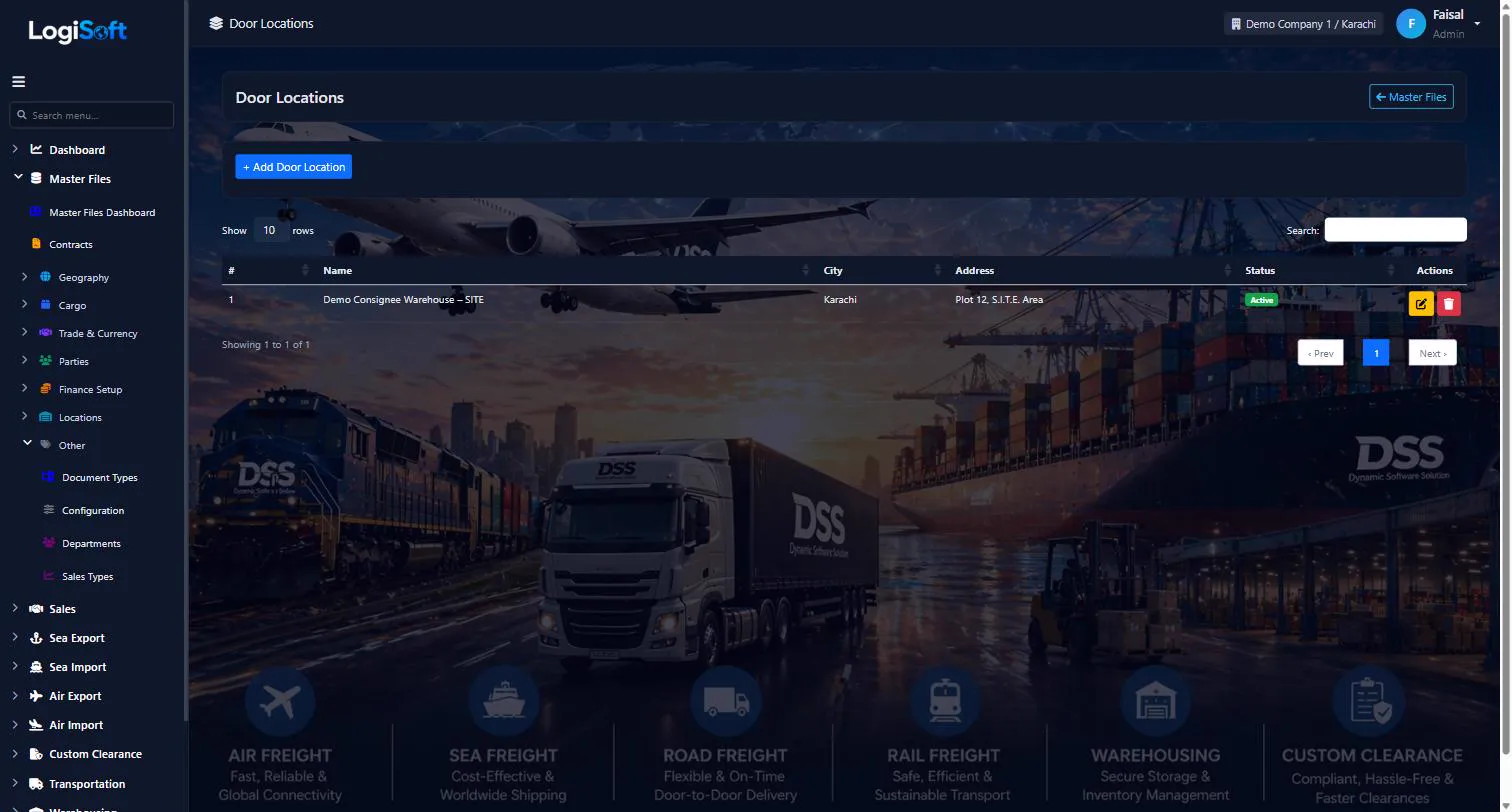This screenshot has height=812, width=1512.
Task: Expand the Cargo submenu chevron
Action: pyautogui.click(x=25, y=305)
